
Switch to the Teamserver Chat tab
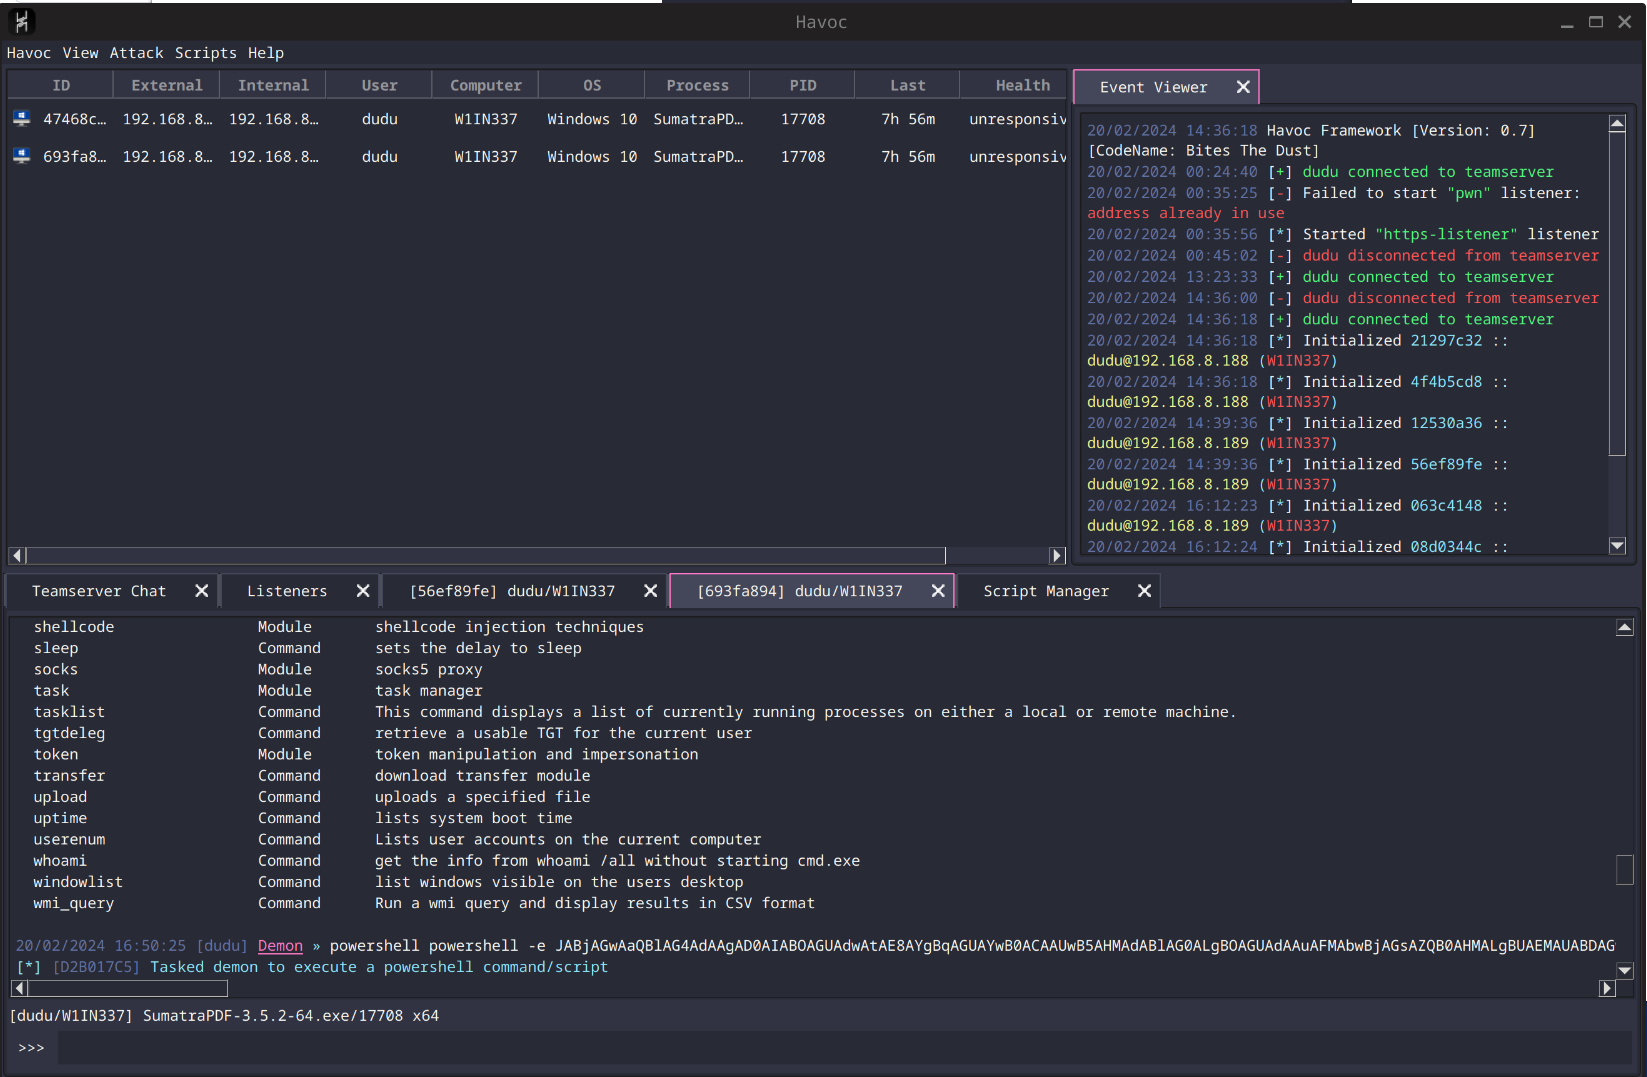click(x=99, y=591)
